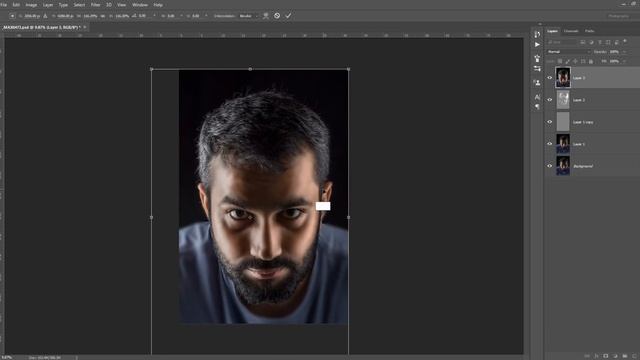Lock image pixels brush icon
Screen dimensions: 640x360
[x=568, y=61]
